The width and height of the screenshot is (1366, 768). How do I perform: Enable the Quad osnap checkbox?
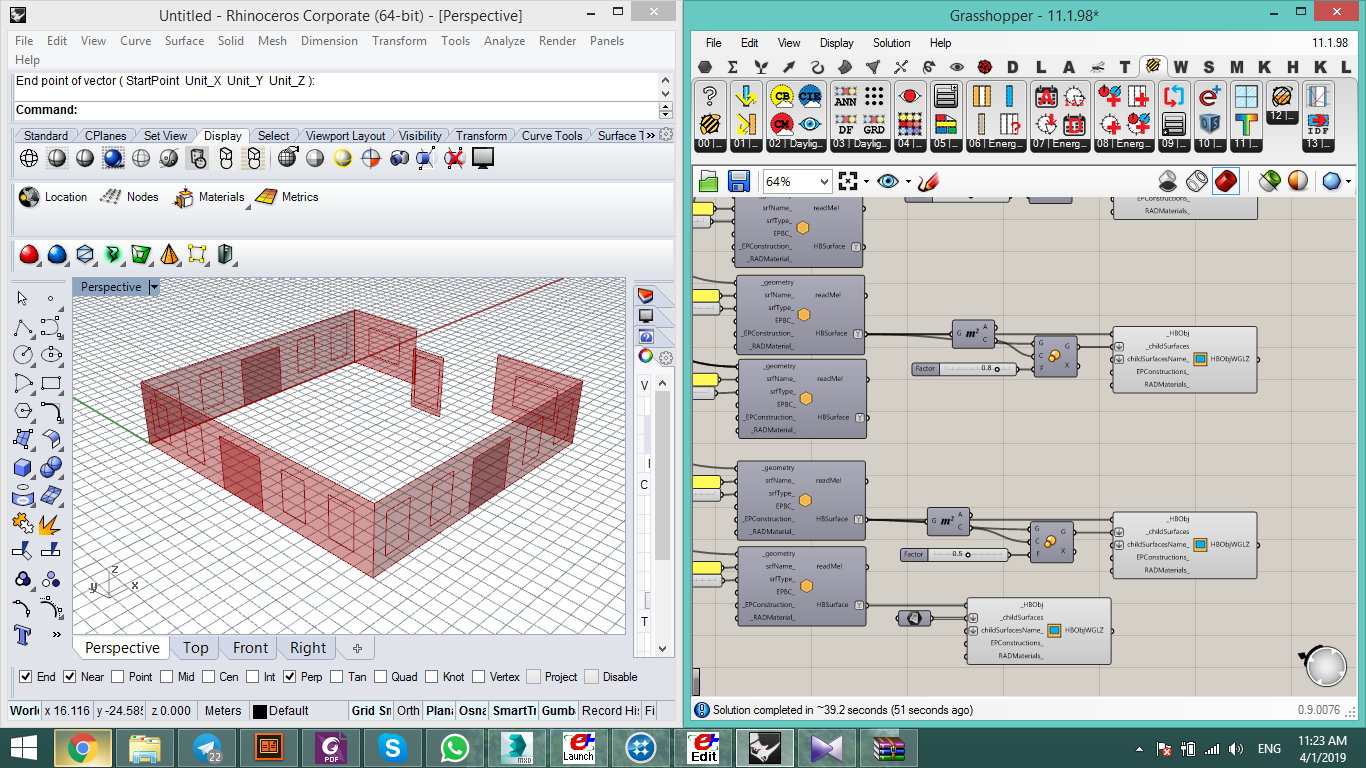pos(381,677)
